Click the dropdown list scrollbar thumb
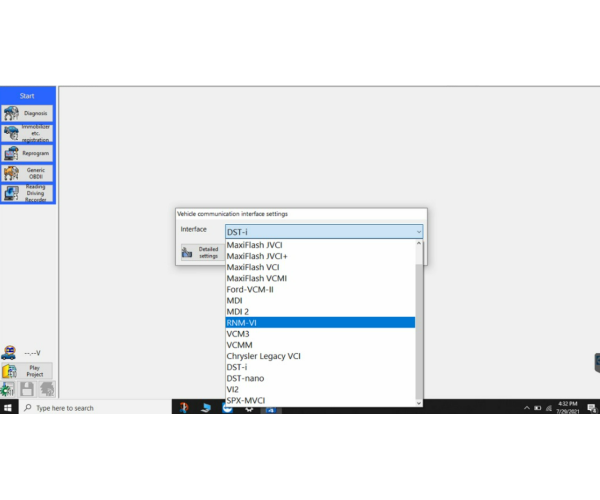The height and width of the screenshot is (500, 600). (419, 331)
